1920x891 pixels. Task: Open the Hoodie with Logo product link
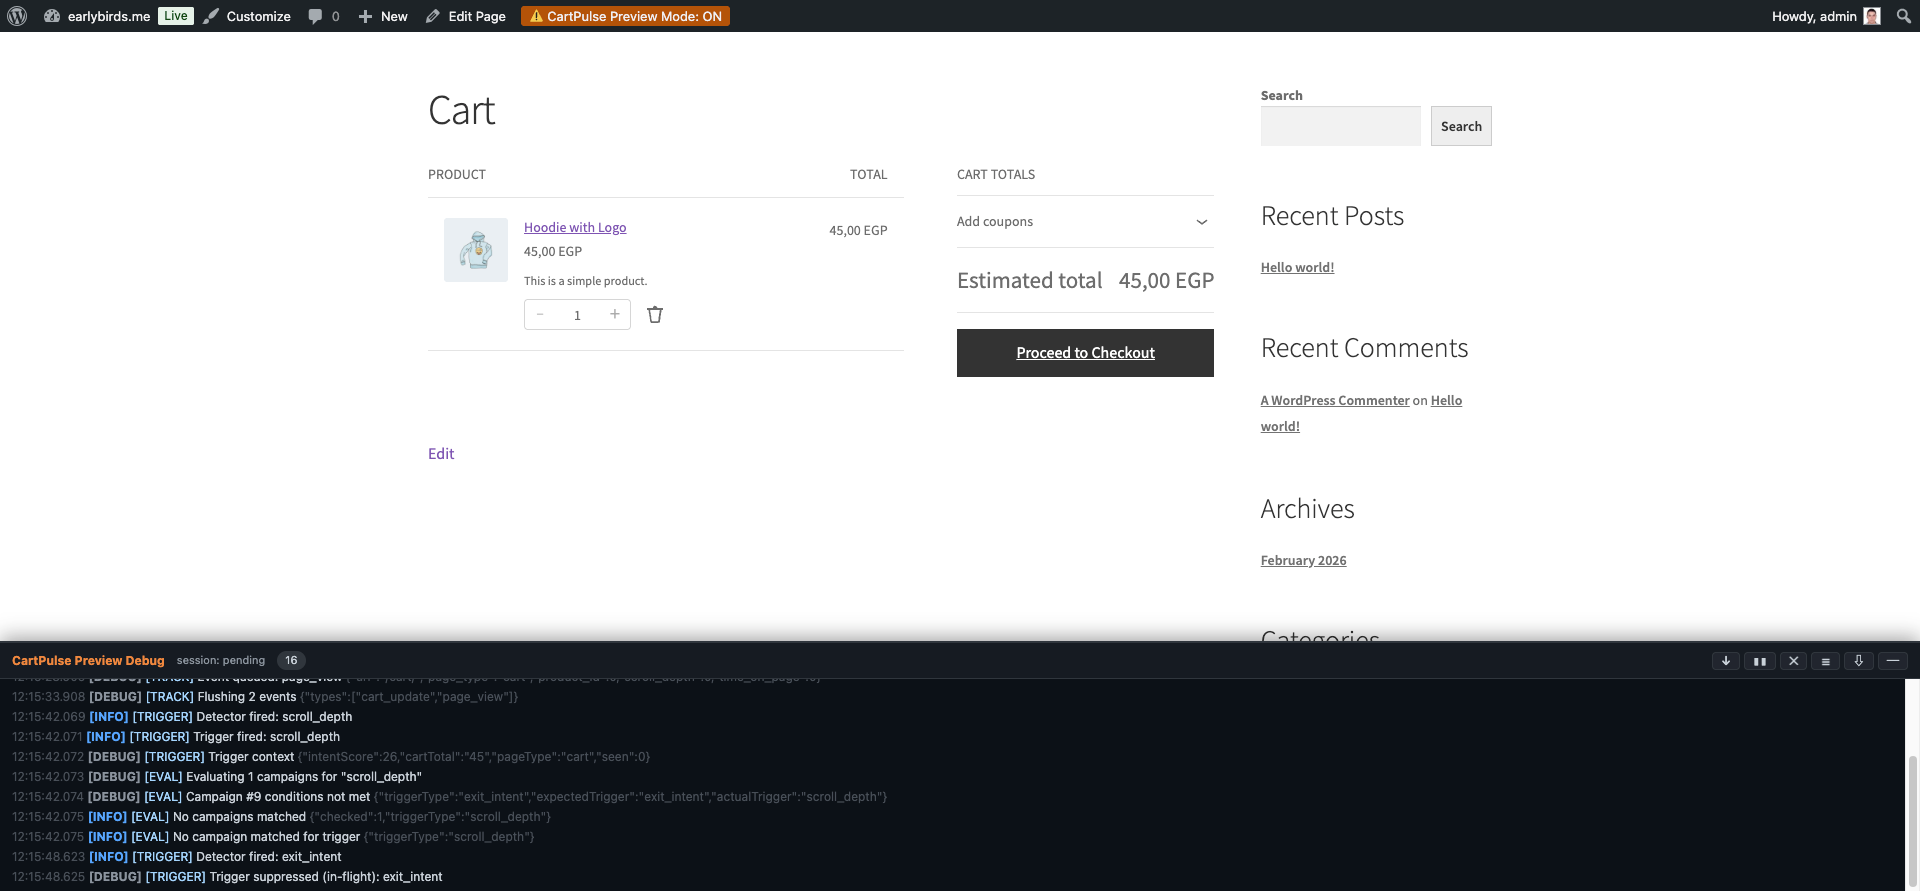click(575, 228)
